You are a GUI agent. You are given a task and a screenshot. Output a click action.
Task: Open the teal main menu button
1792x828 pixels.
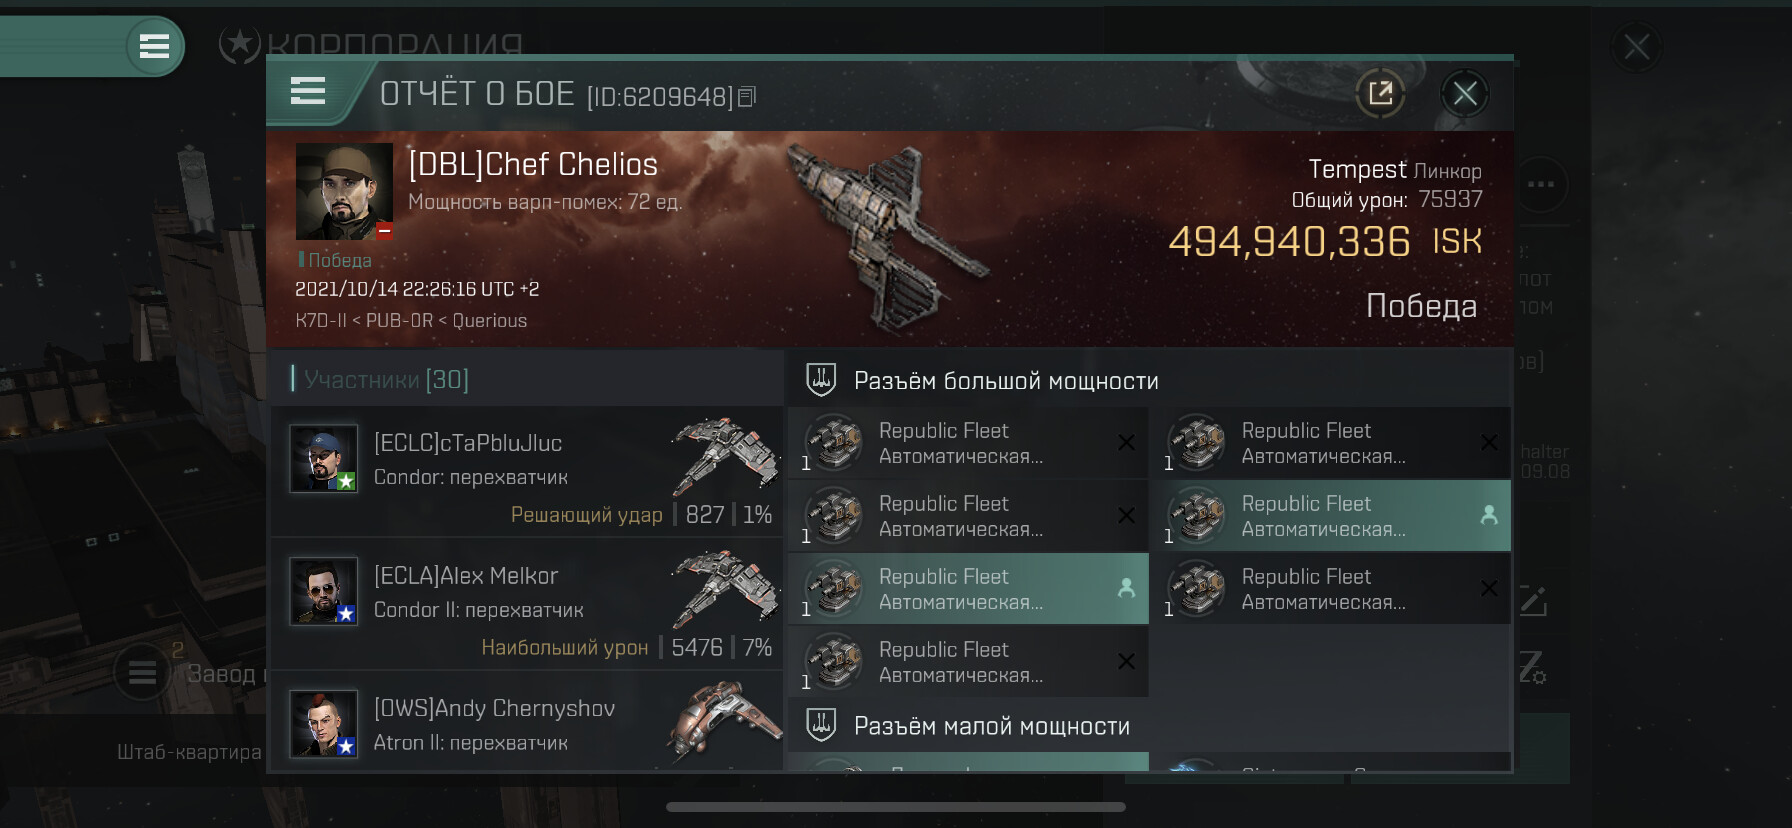[x=154, y=46]
